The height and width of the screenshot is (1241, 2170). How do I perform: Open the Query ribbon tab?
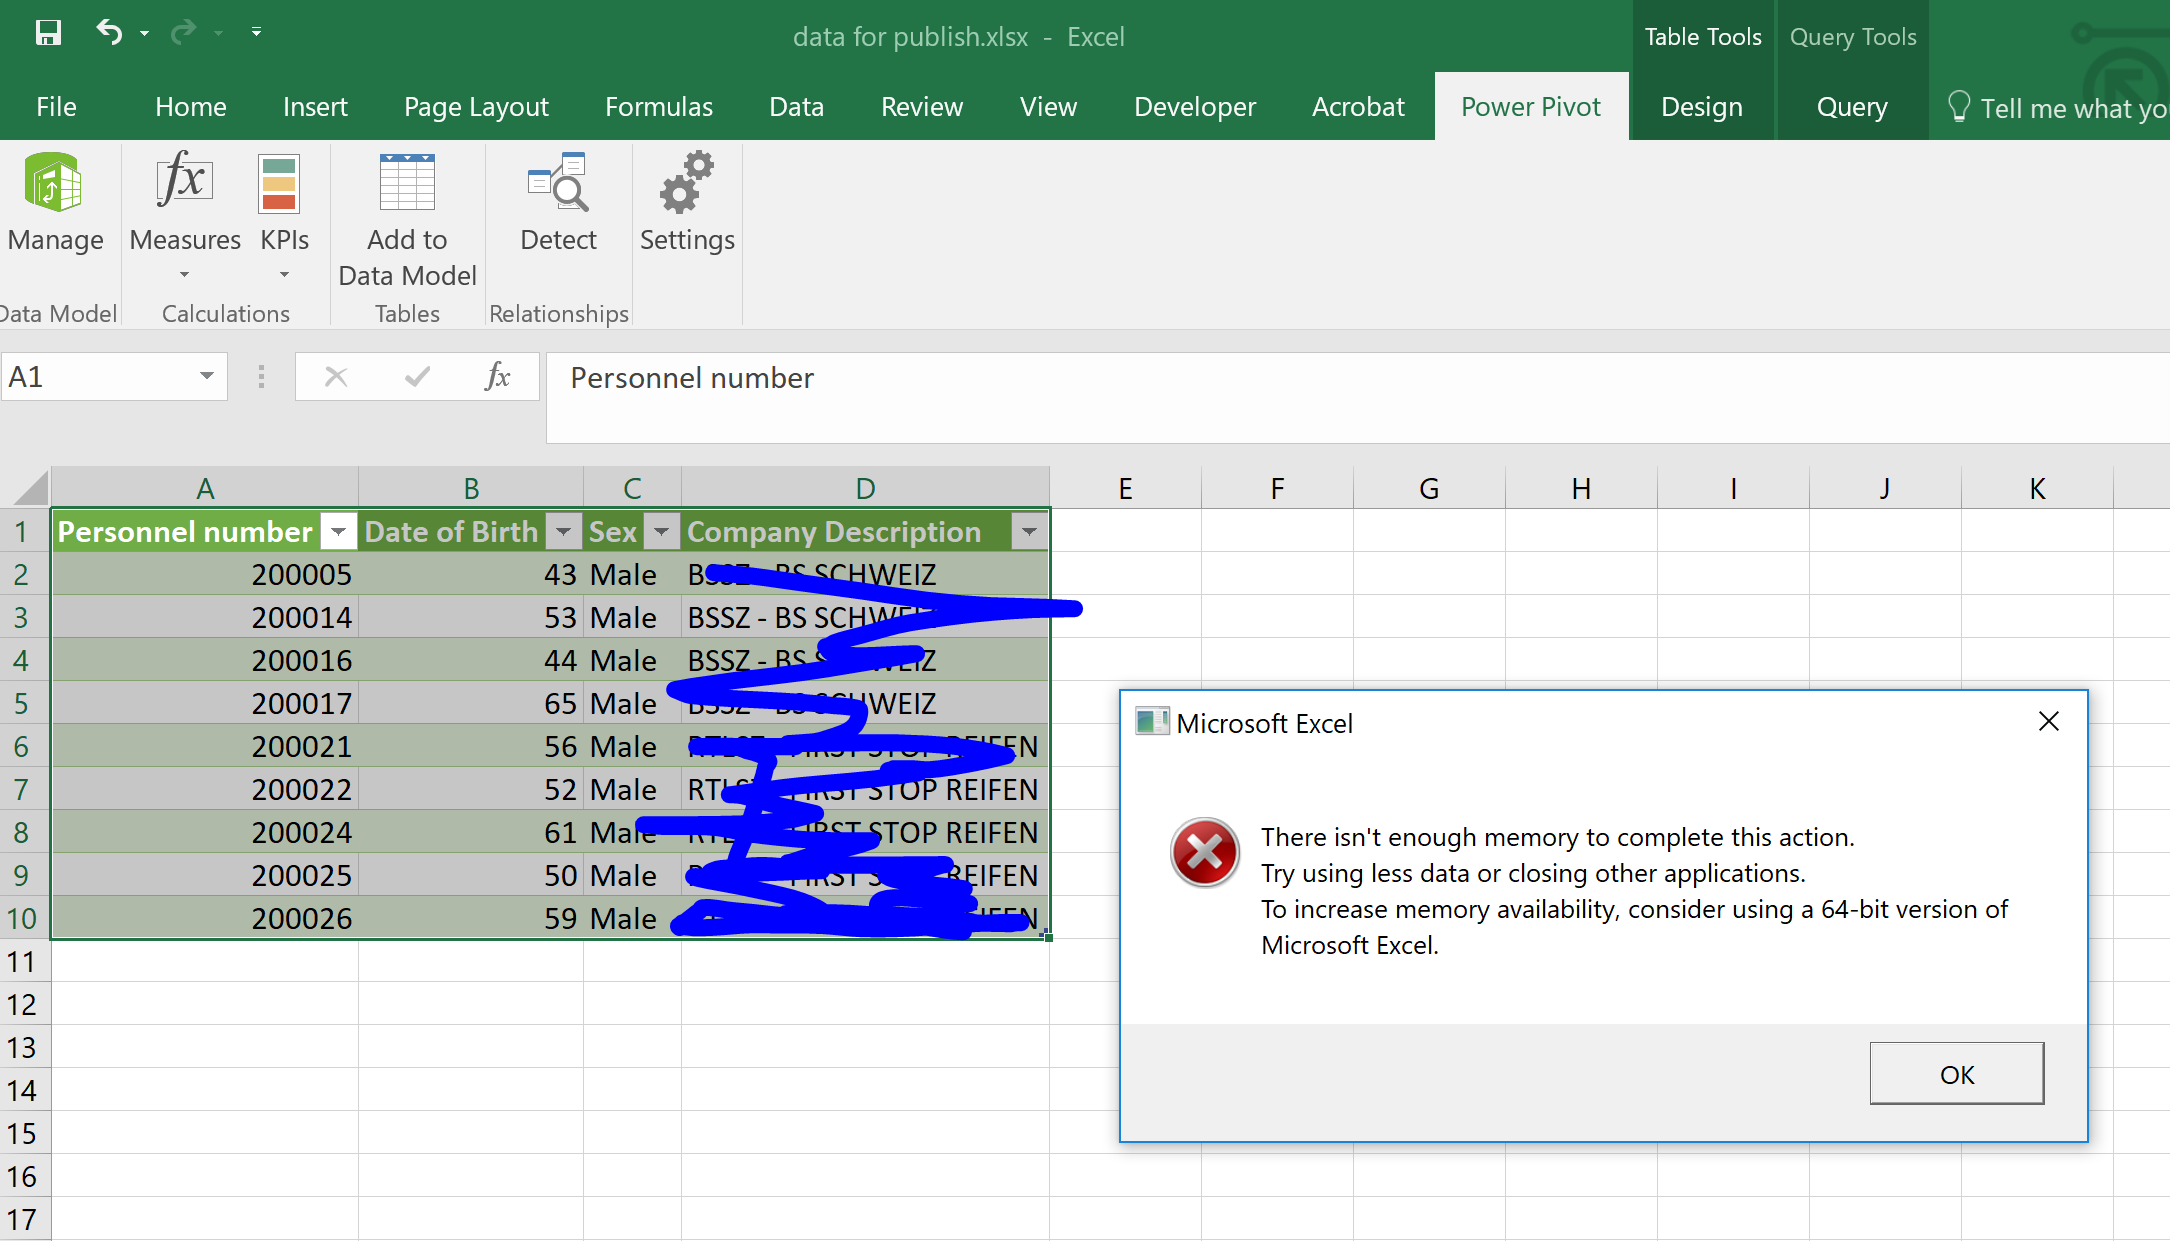(x=1852, y=107)
